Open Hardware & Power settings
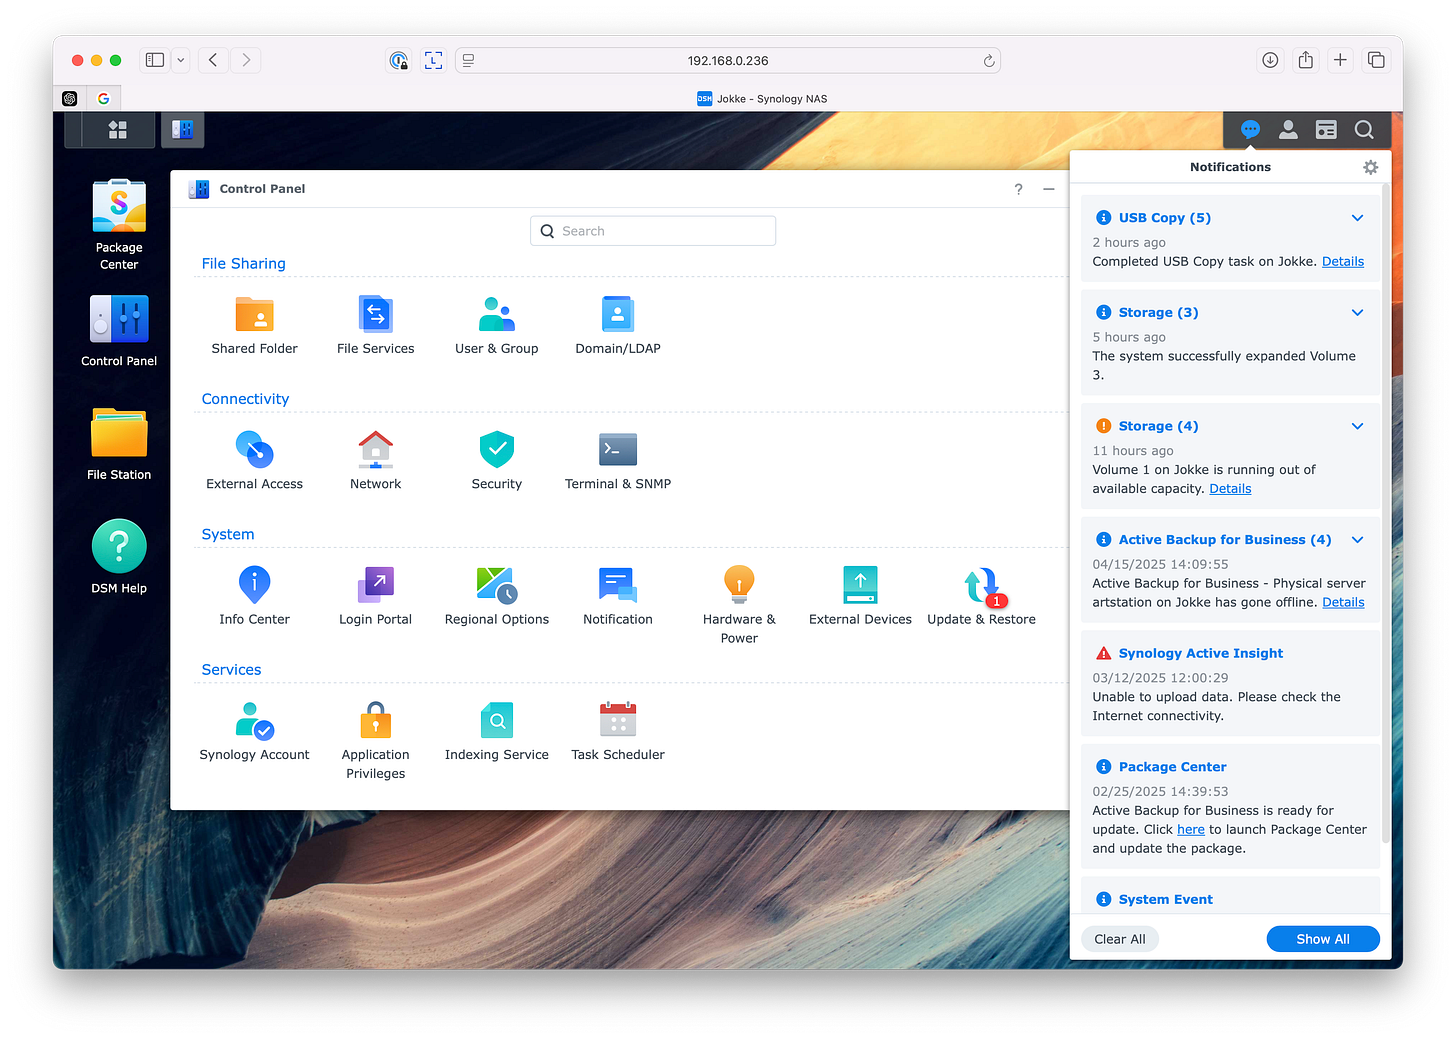 [x=739, y=605]
